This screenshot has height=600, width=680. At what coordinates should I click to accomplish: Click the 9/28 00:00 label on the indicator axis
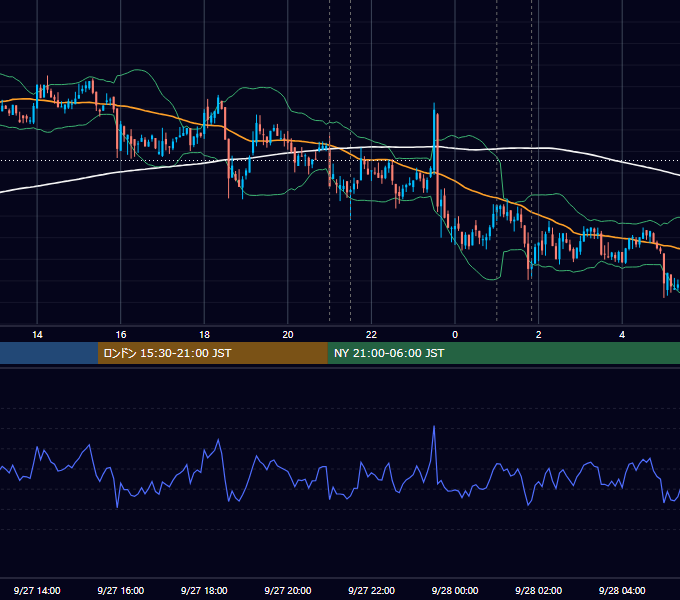click(455, 590)
